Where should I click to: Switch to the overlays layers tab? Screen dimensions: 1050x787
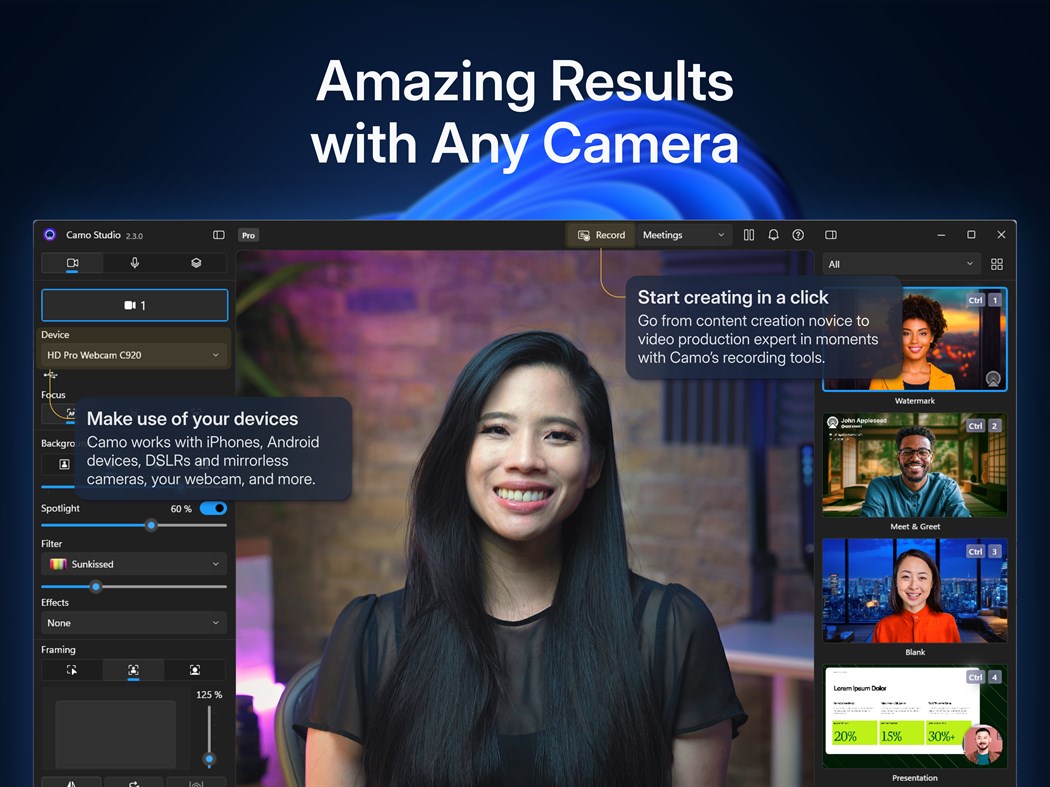point(196,263)
